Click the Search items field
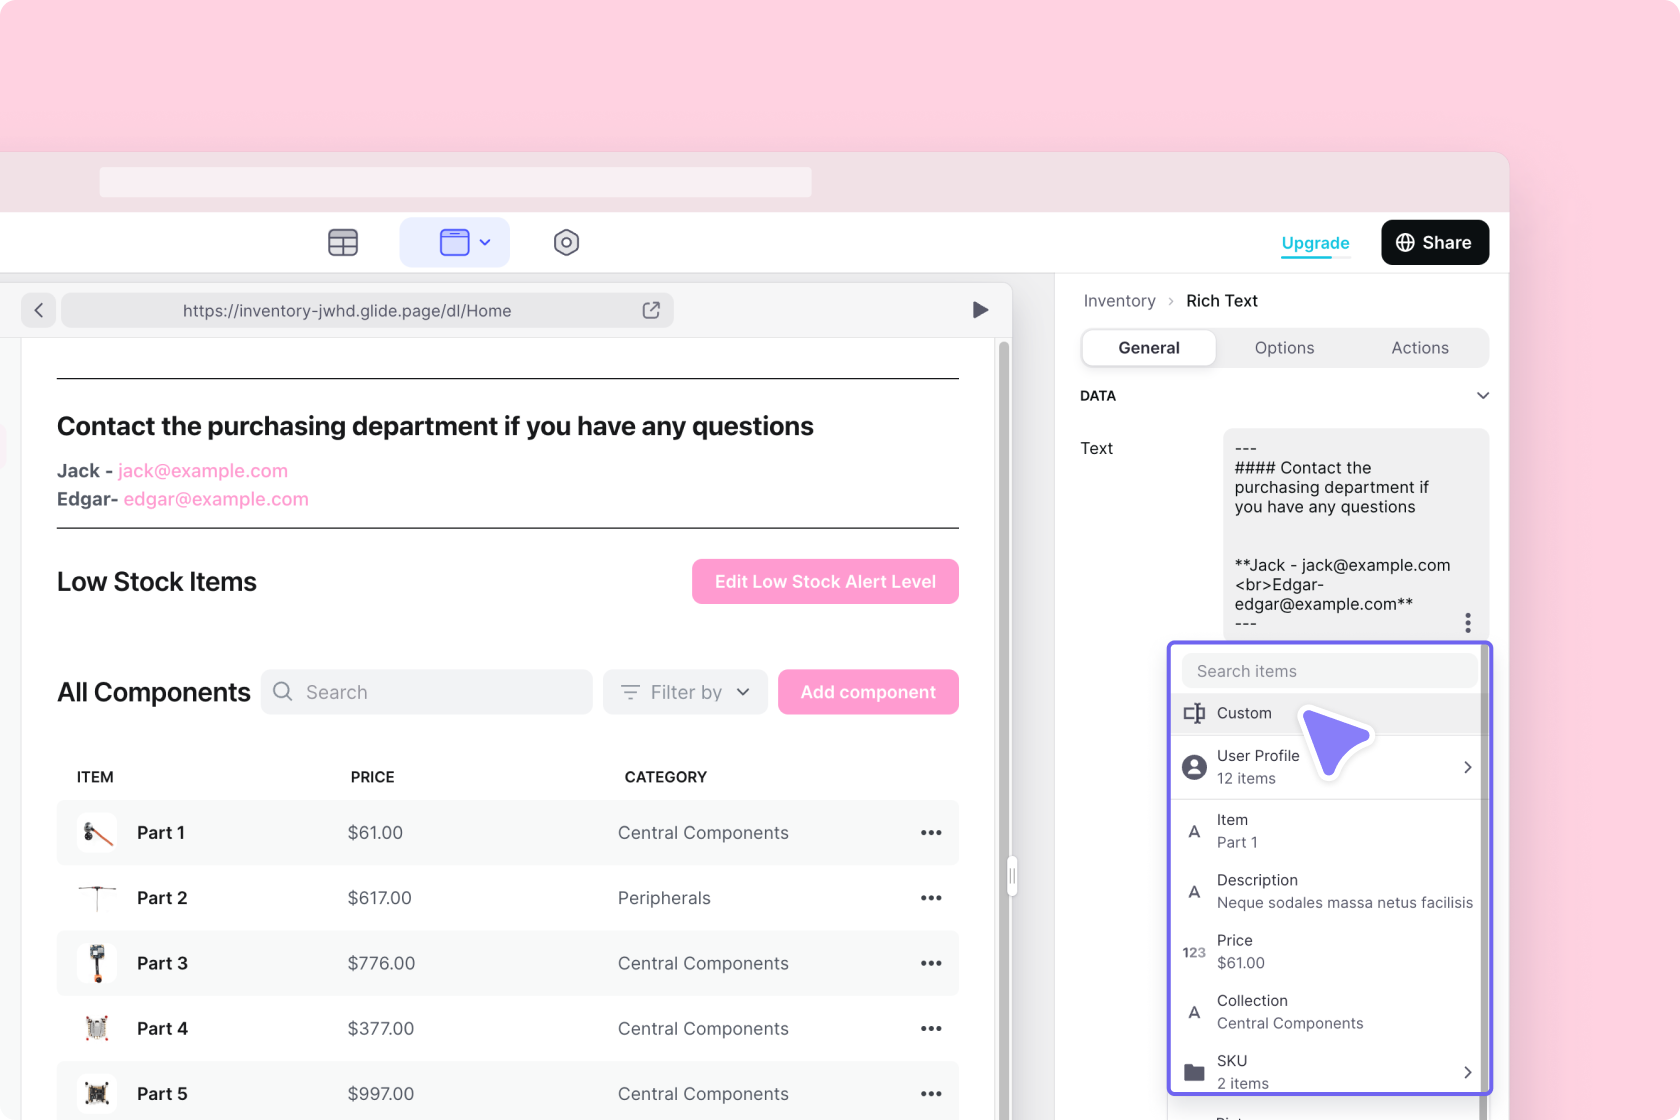This screenshot has width=1680, height=1120. pos(1328,671)
